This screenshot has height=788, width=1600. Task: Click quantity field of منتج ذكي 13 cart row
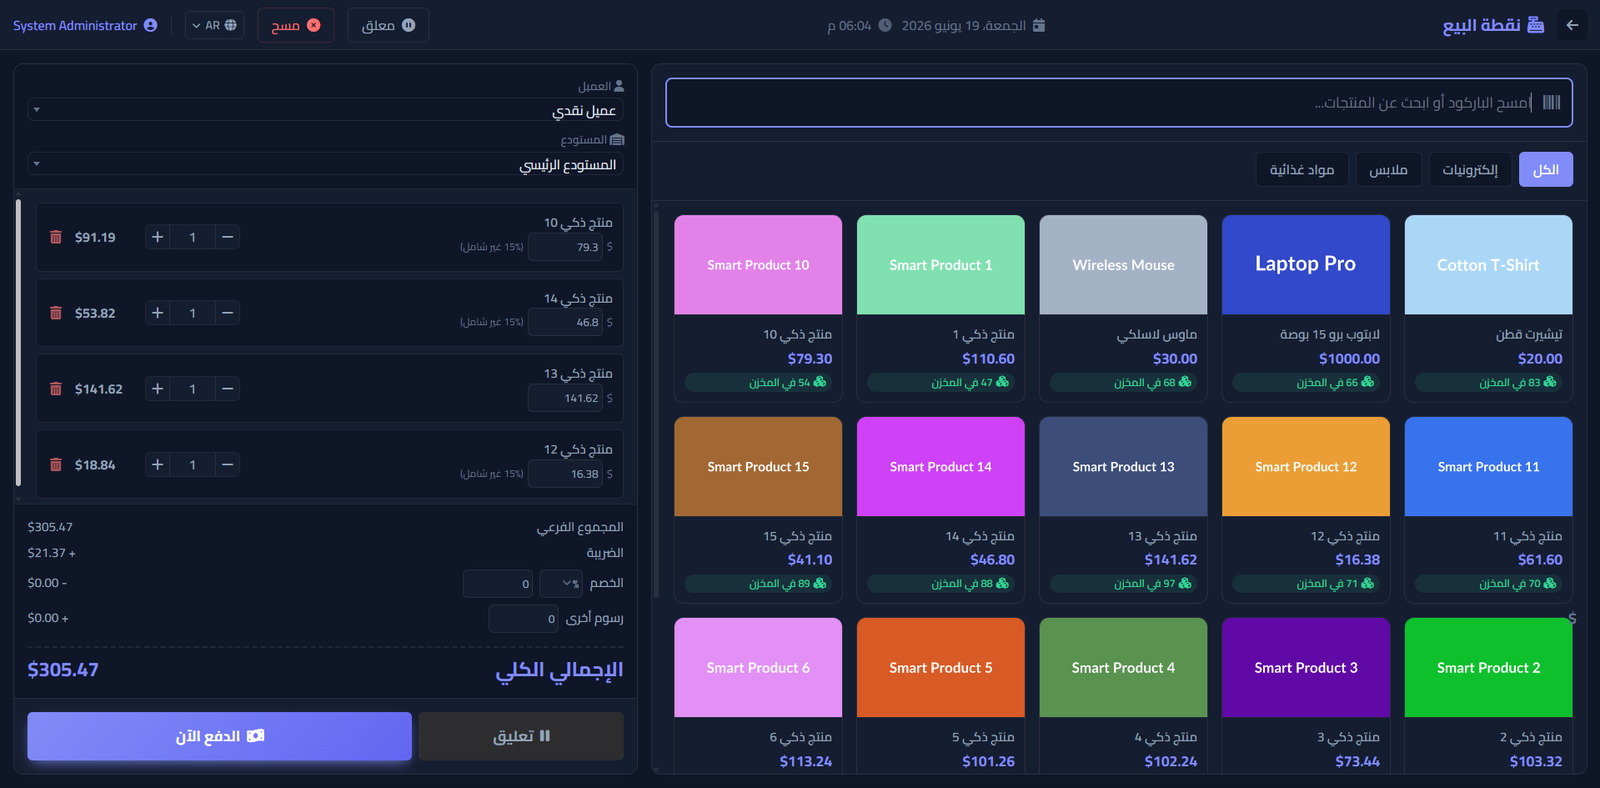tap(193, 389)
